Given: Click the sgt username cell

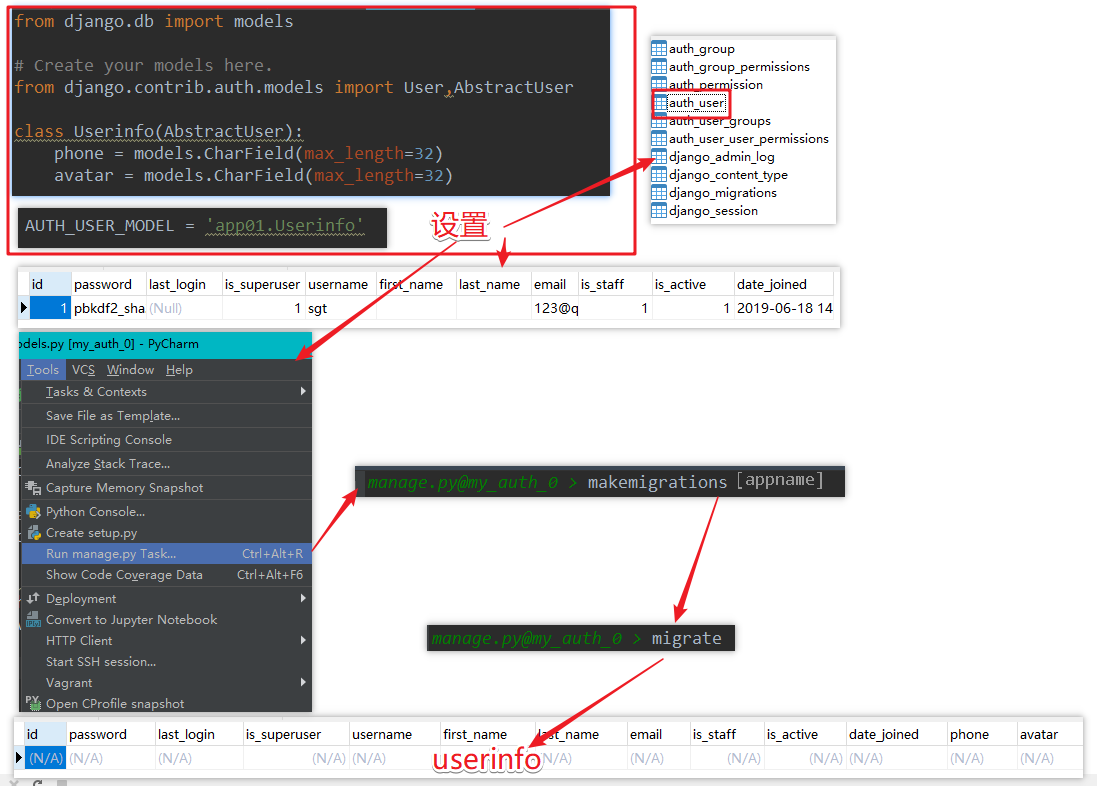Looking at the screenshot, I should (x=340, y=308).
